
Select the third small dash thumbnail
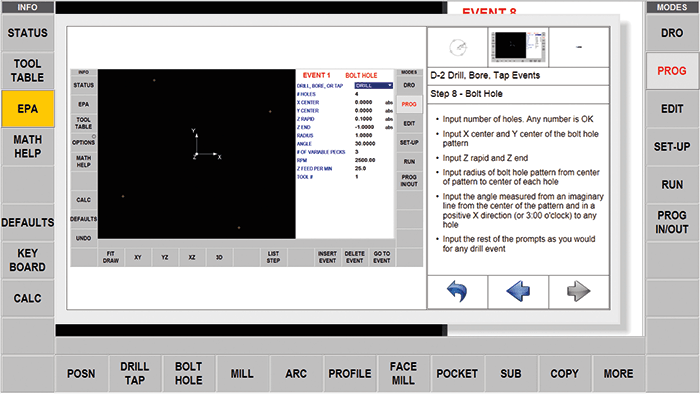click(579, 47)
